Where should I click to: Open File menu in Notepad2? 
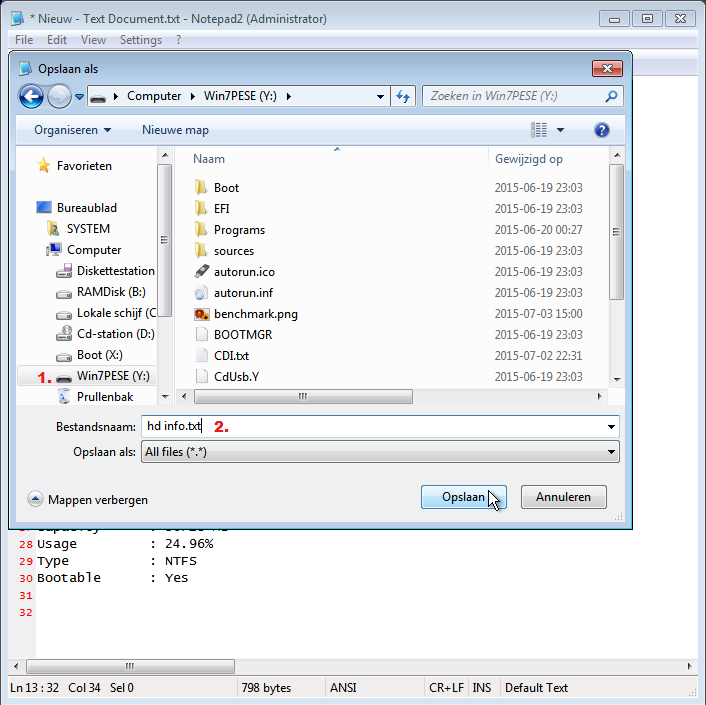point(24,40)
